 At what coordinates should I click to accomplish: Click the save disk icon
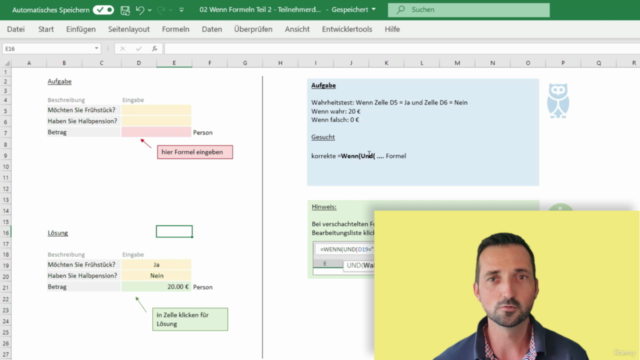pos(125,10)
